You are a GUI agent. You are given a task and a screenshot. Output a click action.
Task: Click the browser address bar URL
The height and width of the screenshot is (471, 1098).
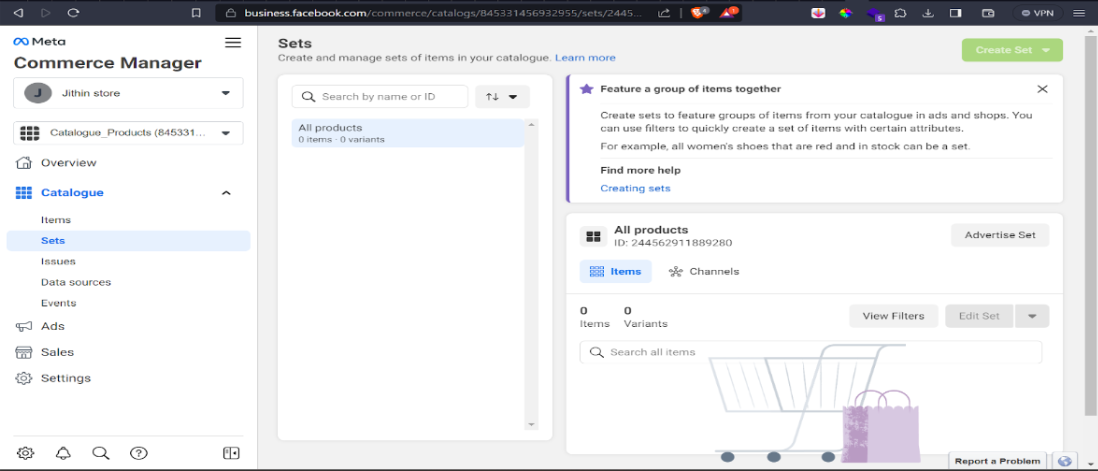[441, 13]
